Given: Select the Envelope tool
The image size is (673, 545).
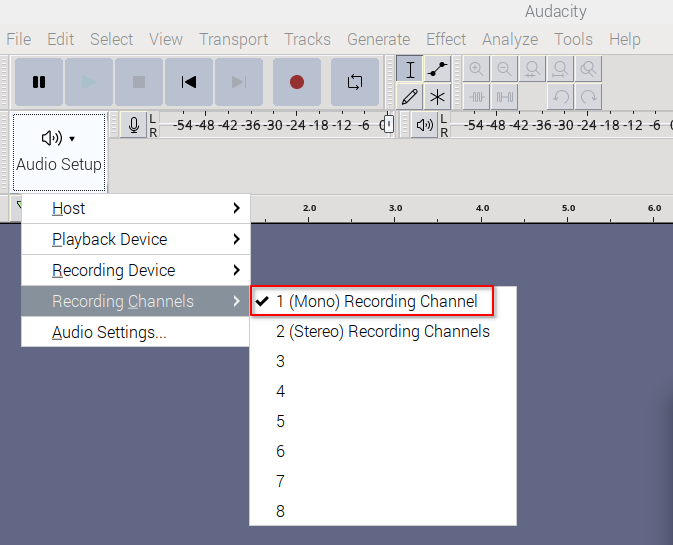Looking at the screenshot, I should 437,69.
